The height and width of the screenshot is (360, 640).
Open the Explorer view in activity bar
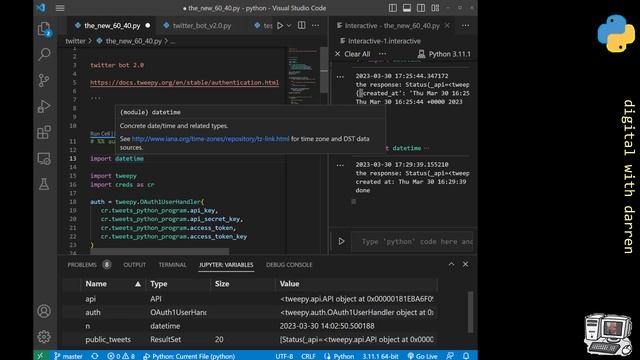click(x=44, y=29)
